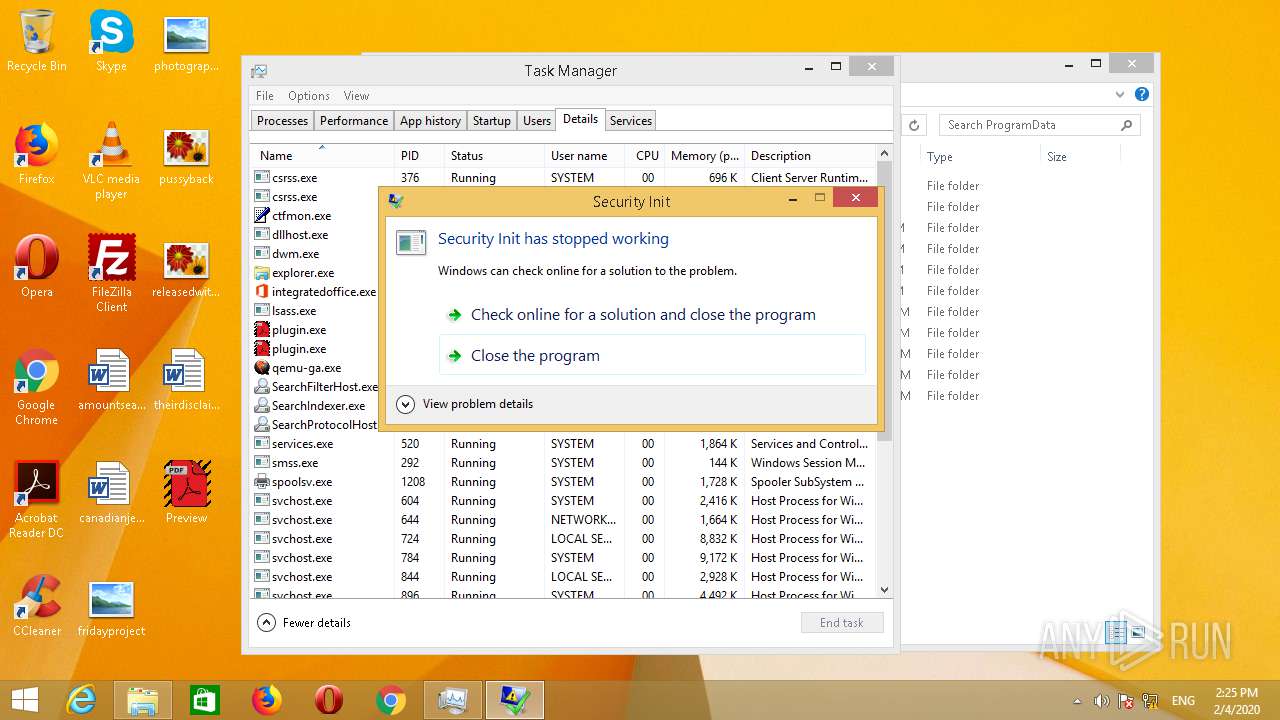Collapse Task Manager with Fewer details
The width and height of the screenshot is (1280, 720).
click(304, 622)
